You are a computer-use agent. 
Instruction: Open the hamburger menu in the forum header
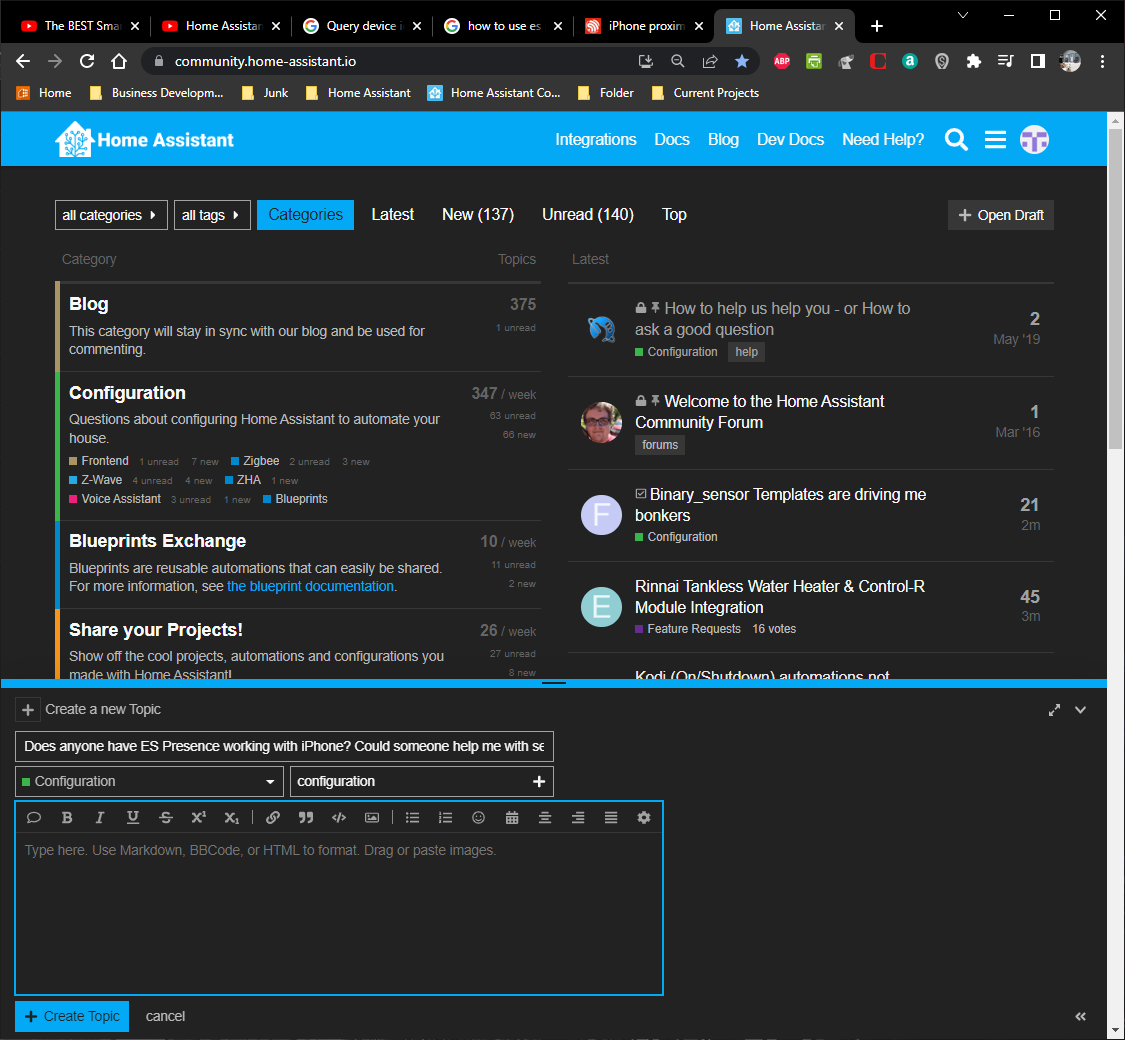[x=995, y=139]
